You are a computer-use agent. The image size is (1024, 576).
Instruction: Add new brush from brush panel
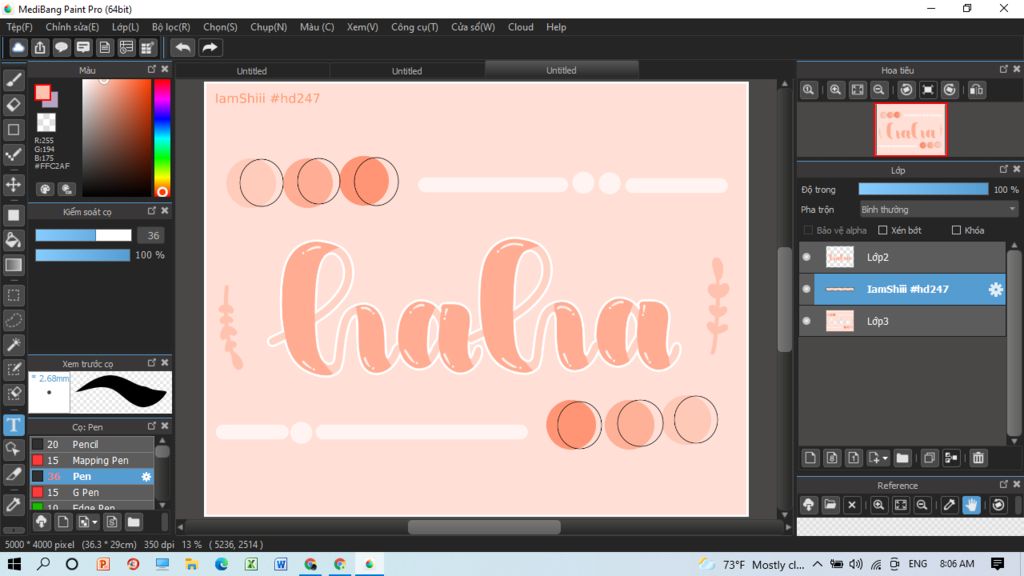coord(63,522)
